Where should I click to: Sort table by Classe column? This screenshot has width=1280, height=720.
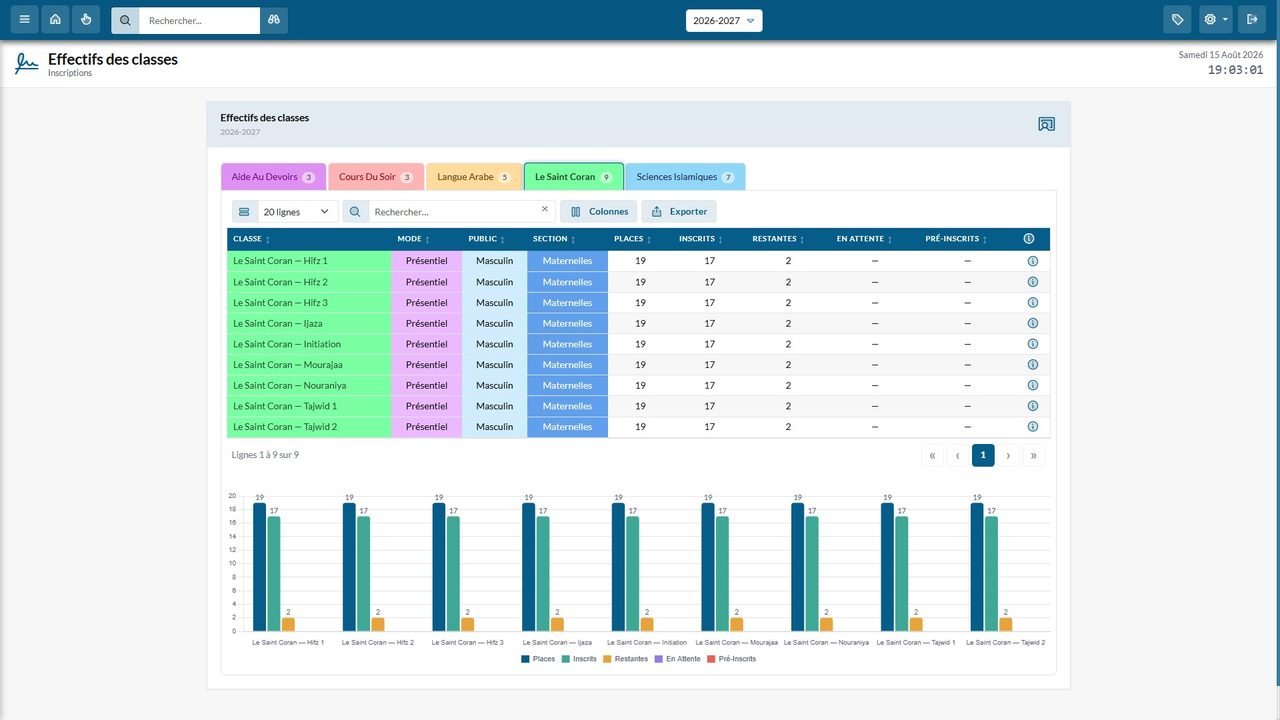click(251, 239)
